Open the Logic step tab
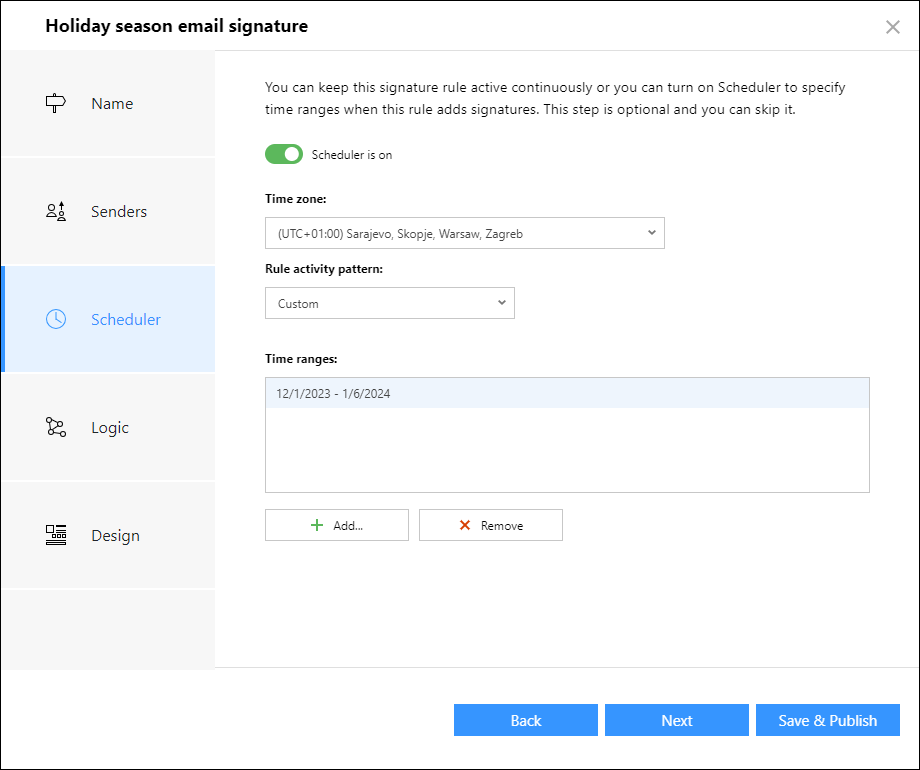This screenshot has width=920, height=770. [108, 427]
